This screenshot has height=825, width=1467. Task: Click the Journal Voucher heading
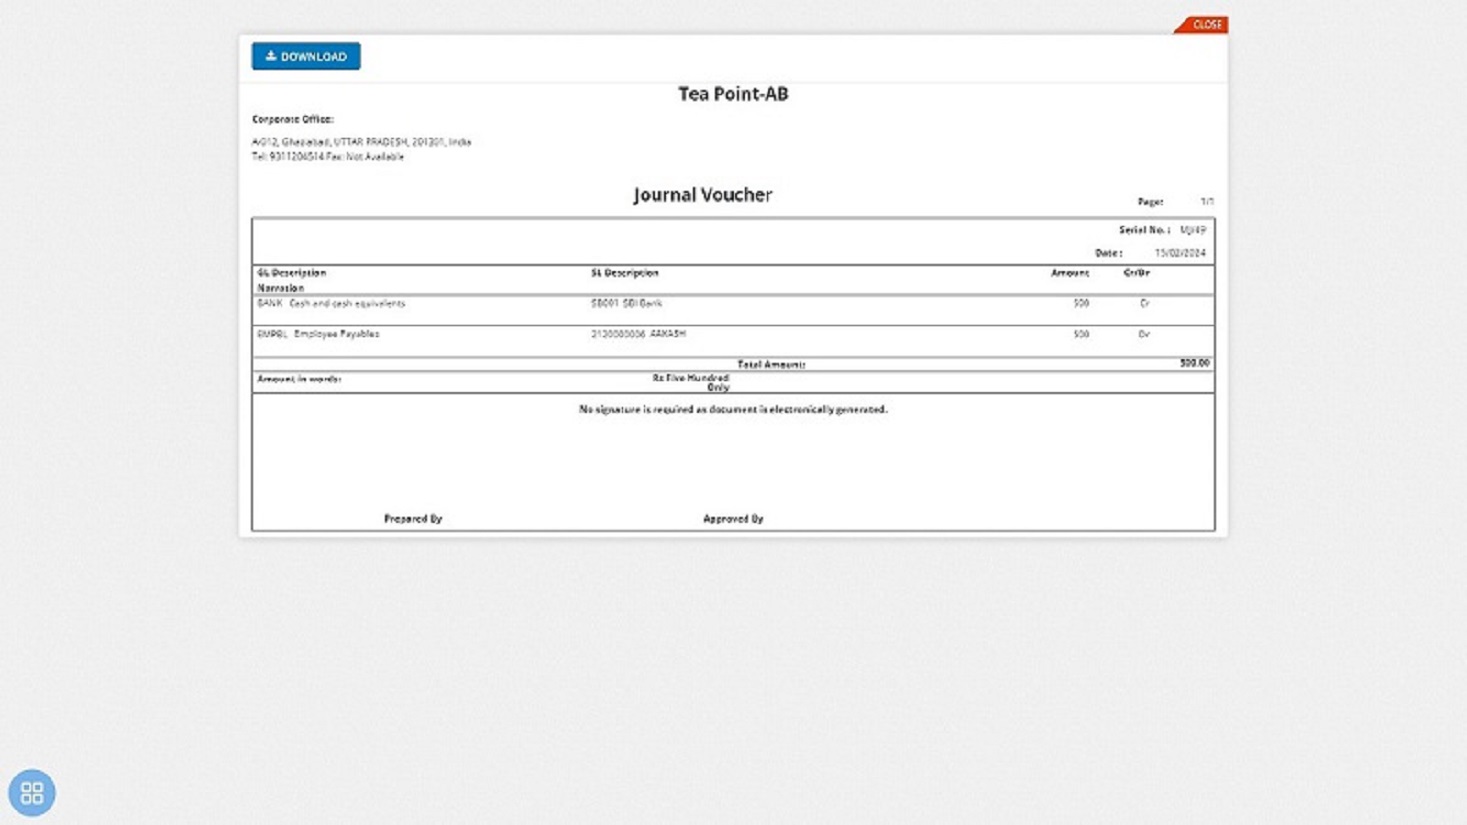click(702, 195)
